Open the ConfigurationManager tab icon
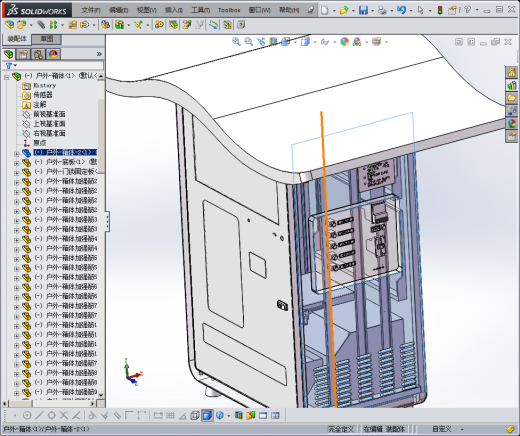 pos(38,54)
